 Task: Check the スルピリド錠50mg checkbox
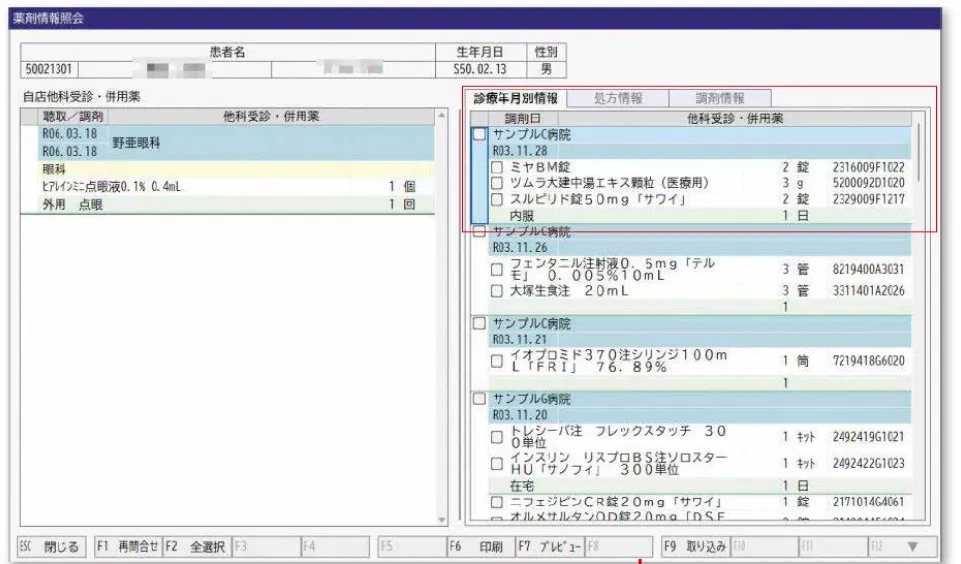pyautogui.click(x=497, y=199)
